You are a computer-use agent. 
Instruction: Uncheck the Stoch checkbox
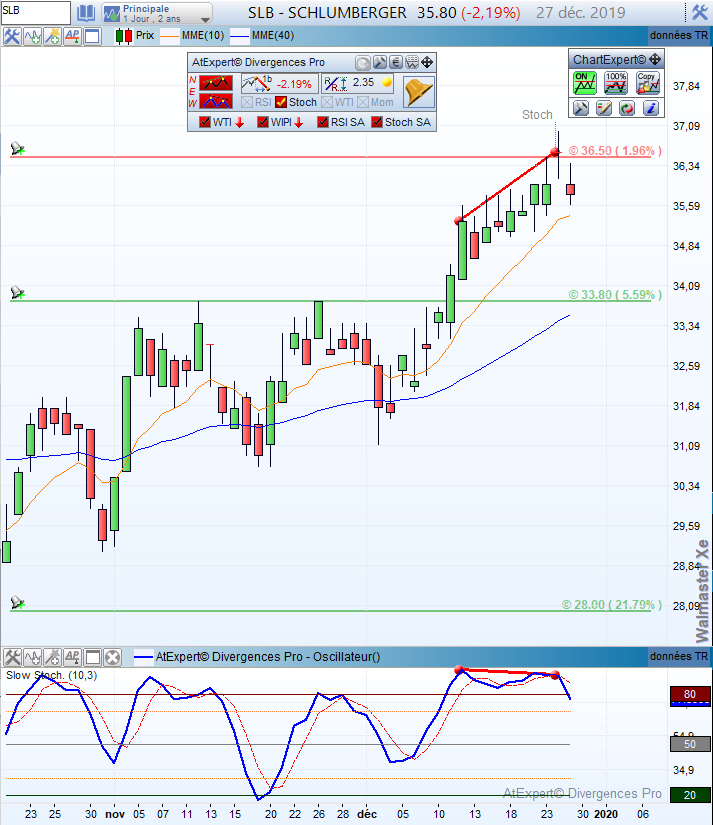(281, 102)
